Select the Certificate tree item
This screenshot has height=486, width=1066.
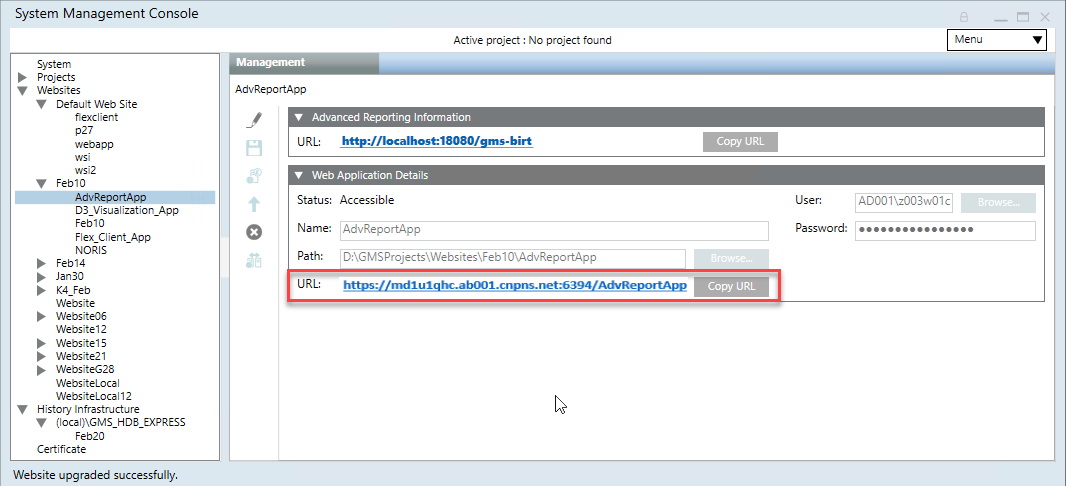(61, 449)
